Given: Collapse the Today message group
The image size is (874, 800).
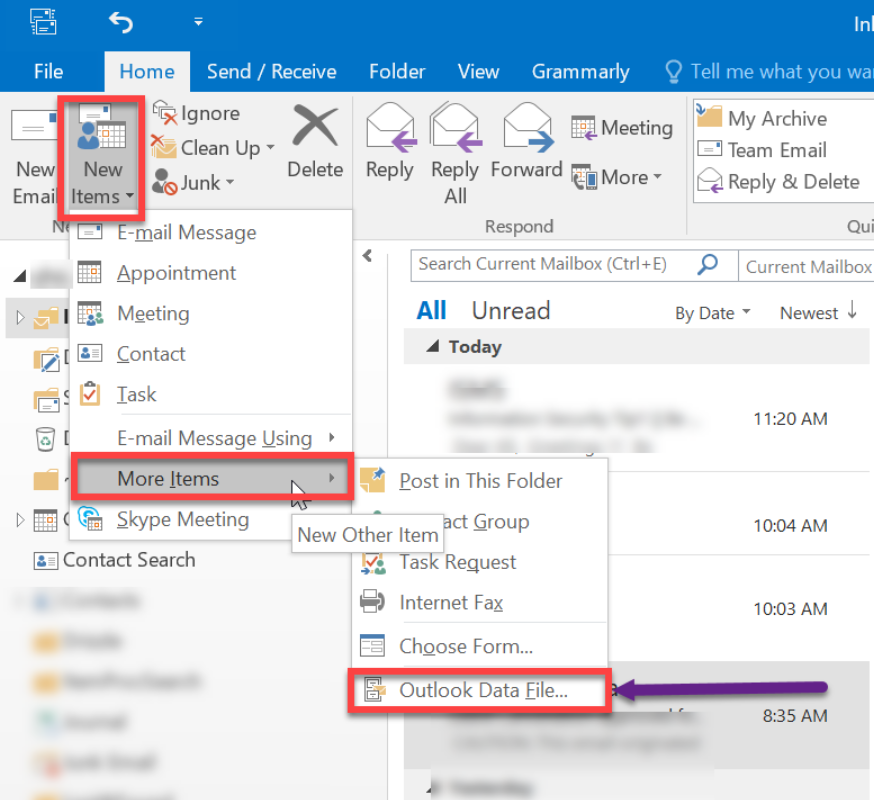Looking at the screenshot, I should 433,346.
